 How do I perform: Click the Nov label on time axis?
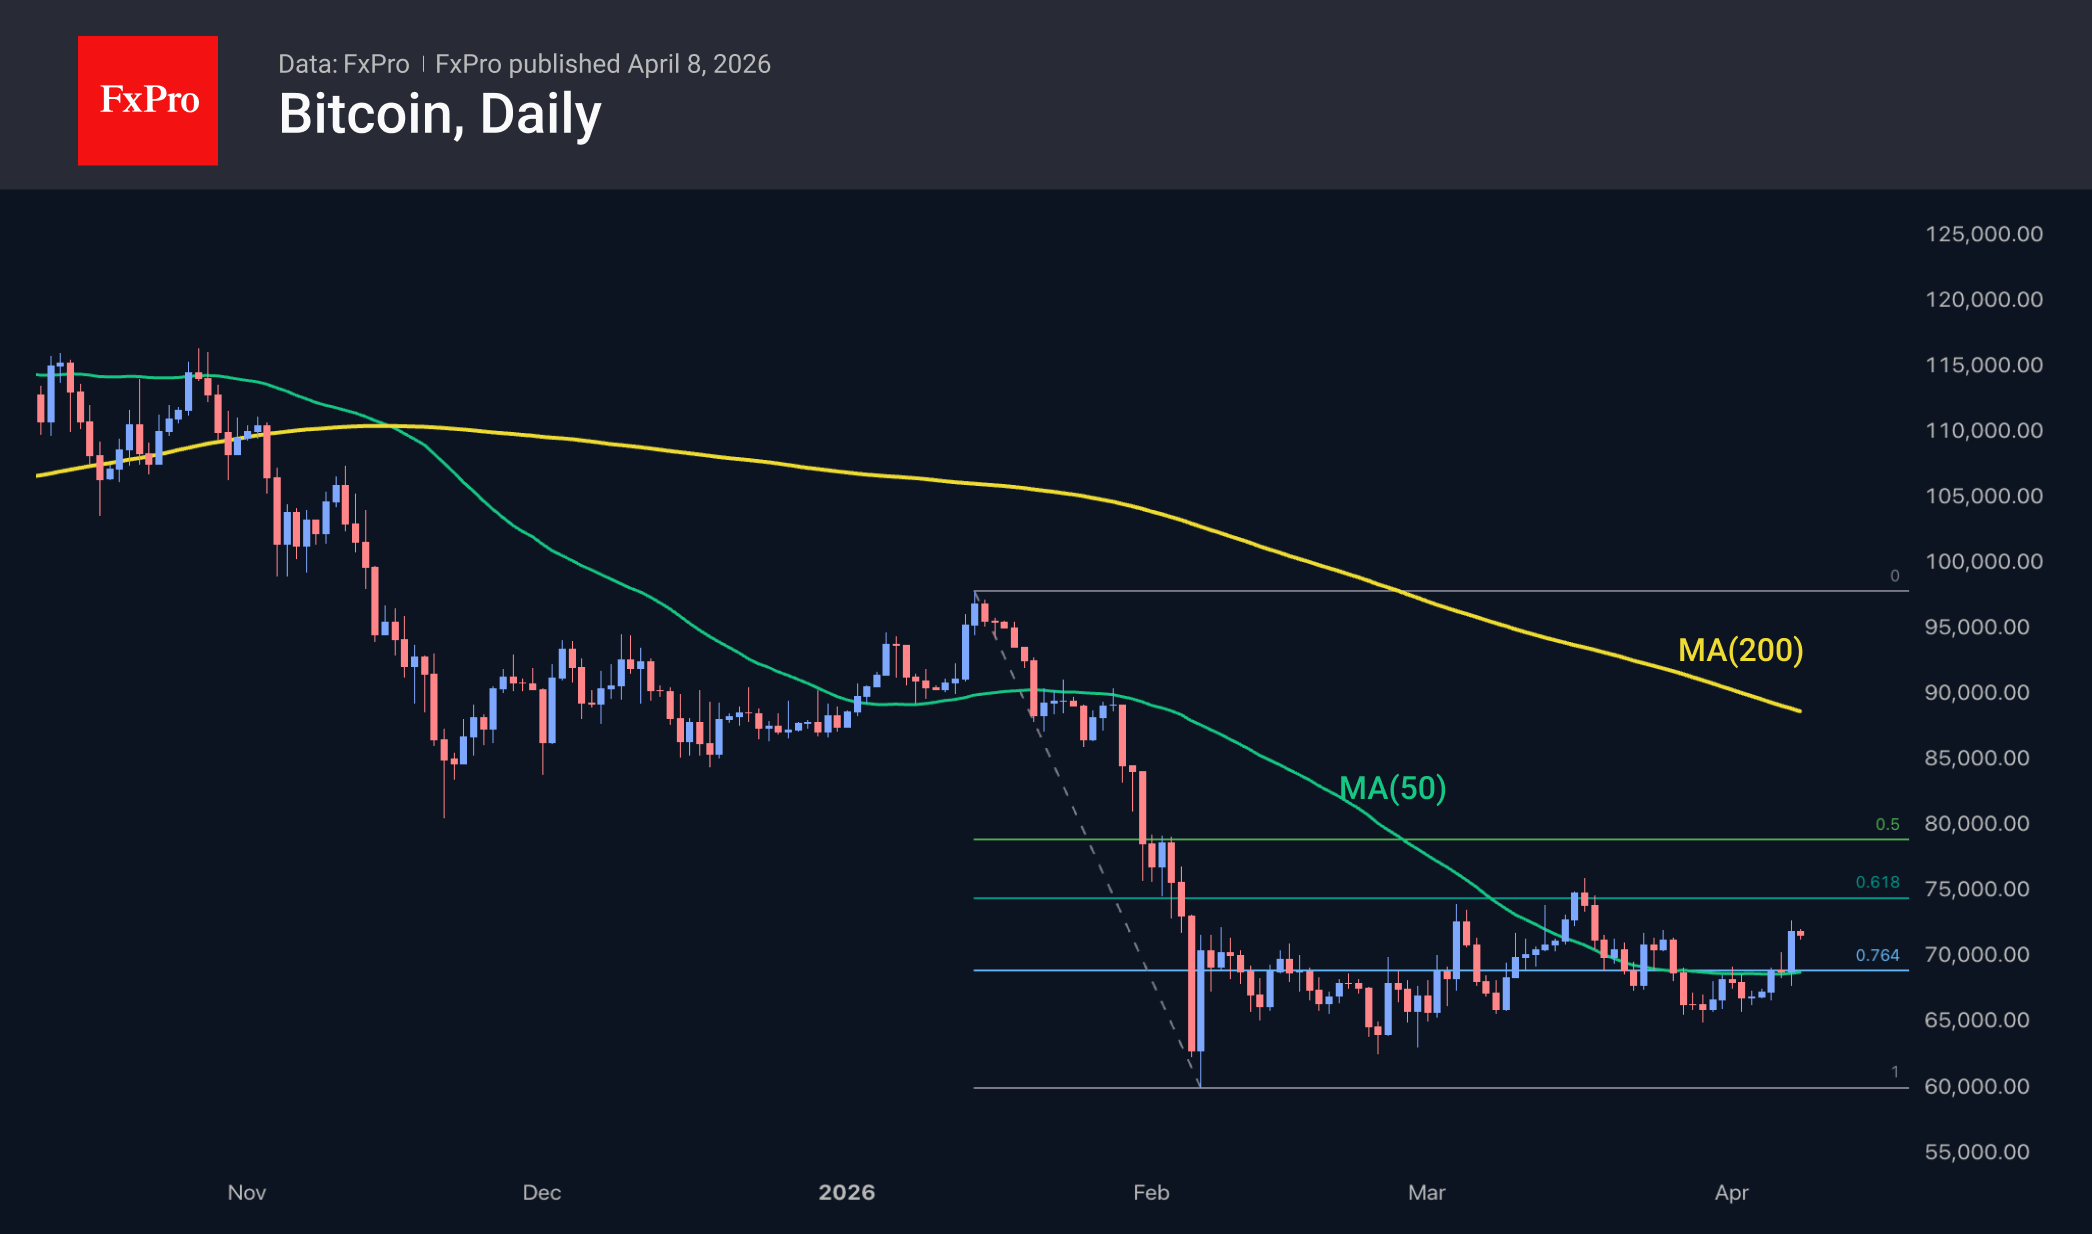click(247, 1192)
